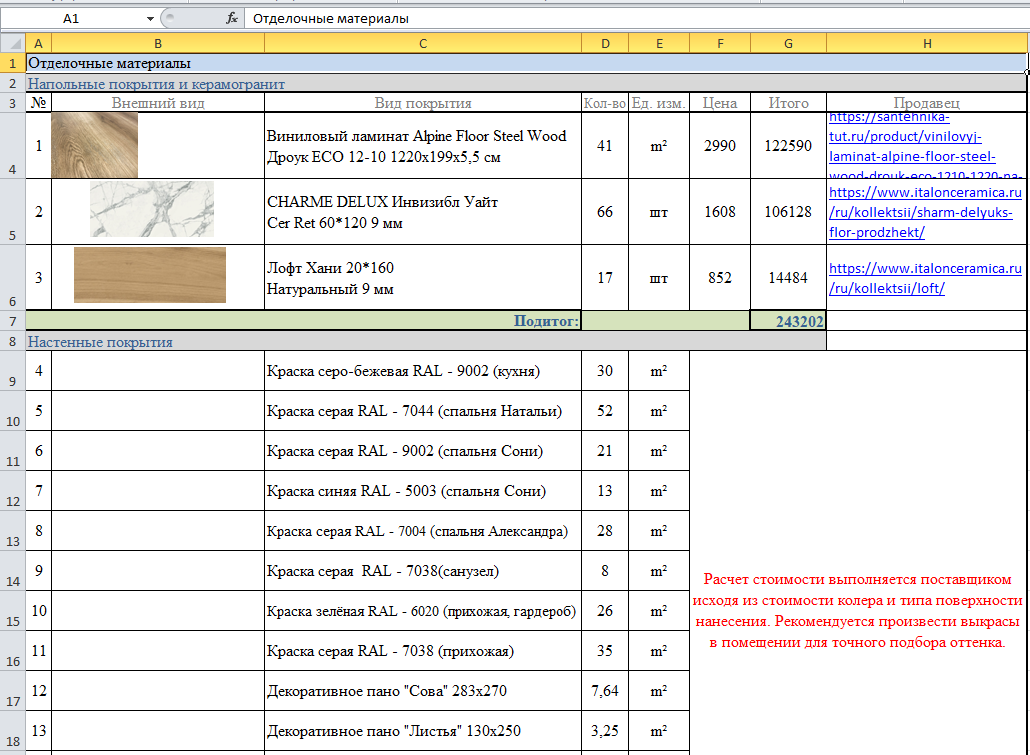Click the price cell 852

tap(720, 278)
